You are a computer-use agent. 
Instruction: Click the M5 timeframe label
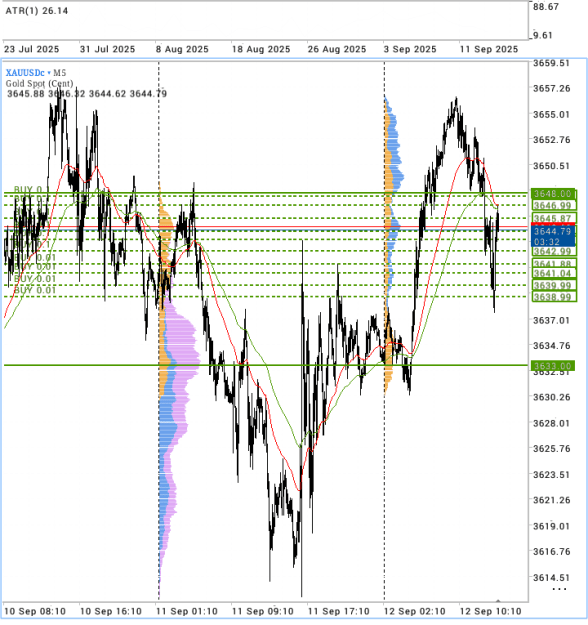coord(60,73)
